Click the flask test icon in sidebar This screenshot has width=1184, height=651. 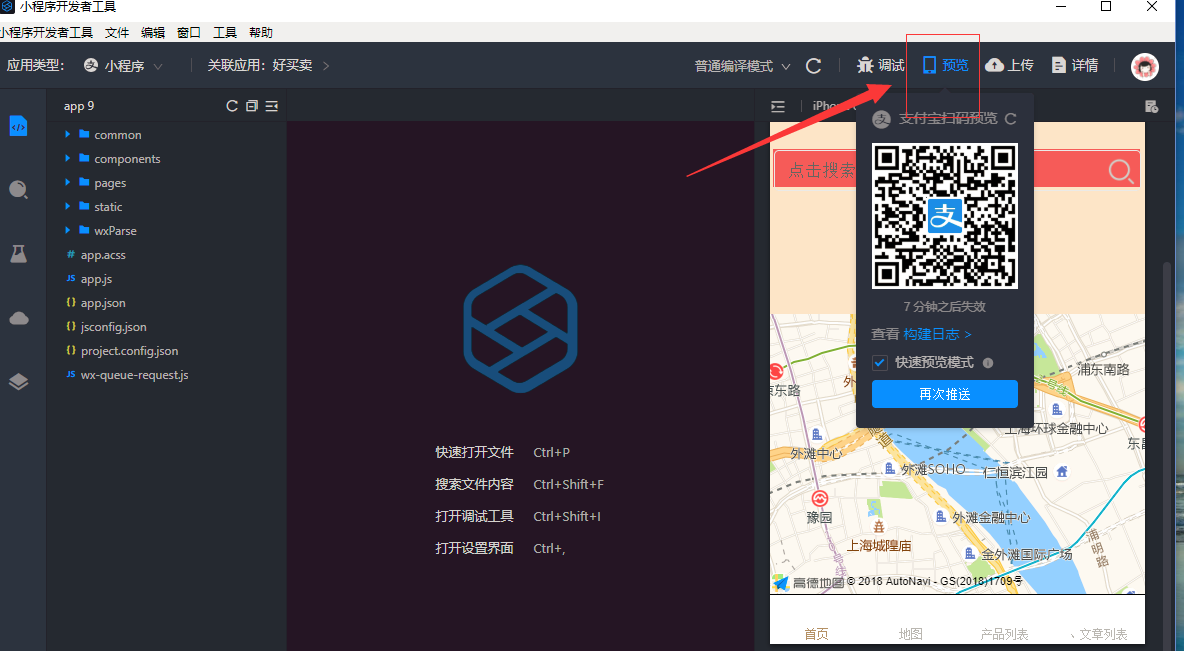tap(18, 254)
